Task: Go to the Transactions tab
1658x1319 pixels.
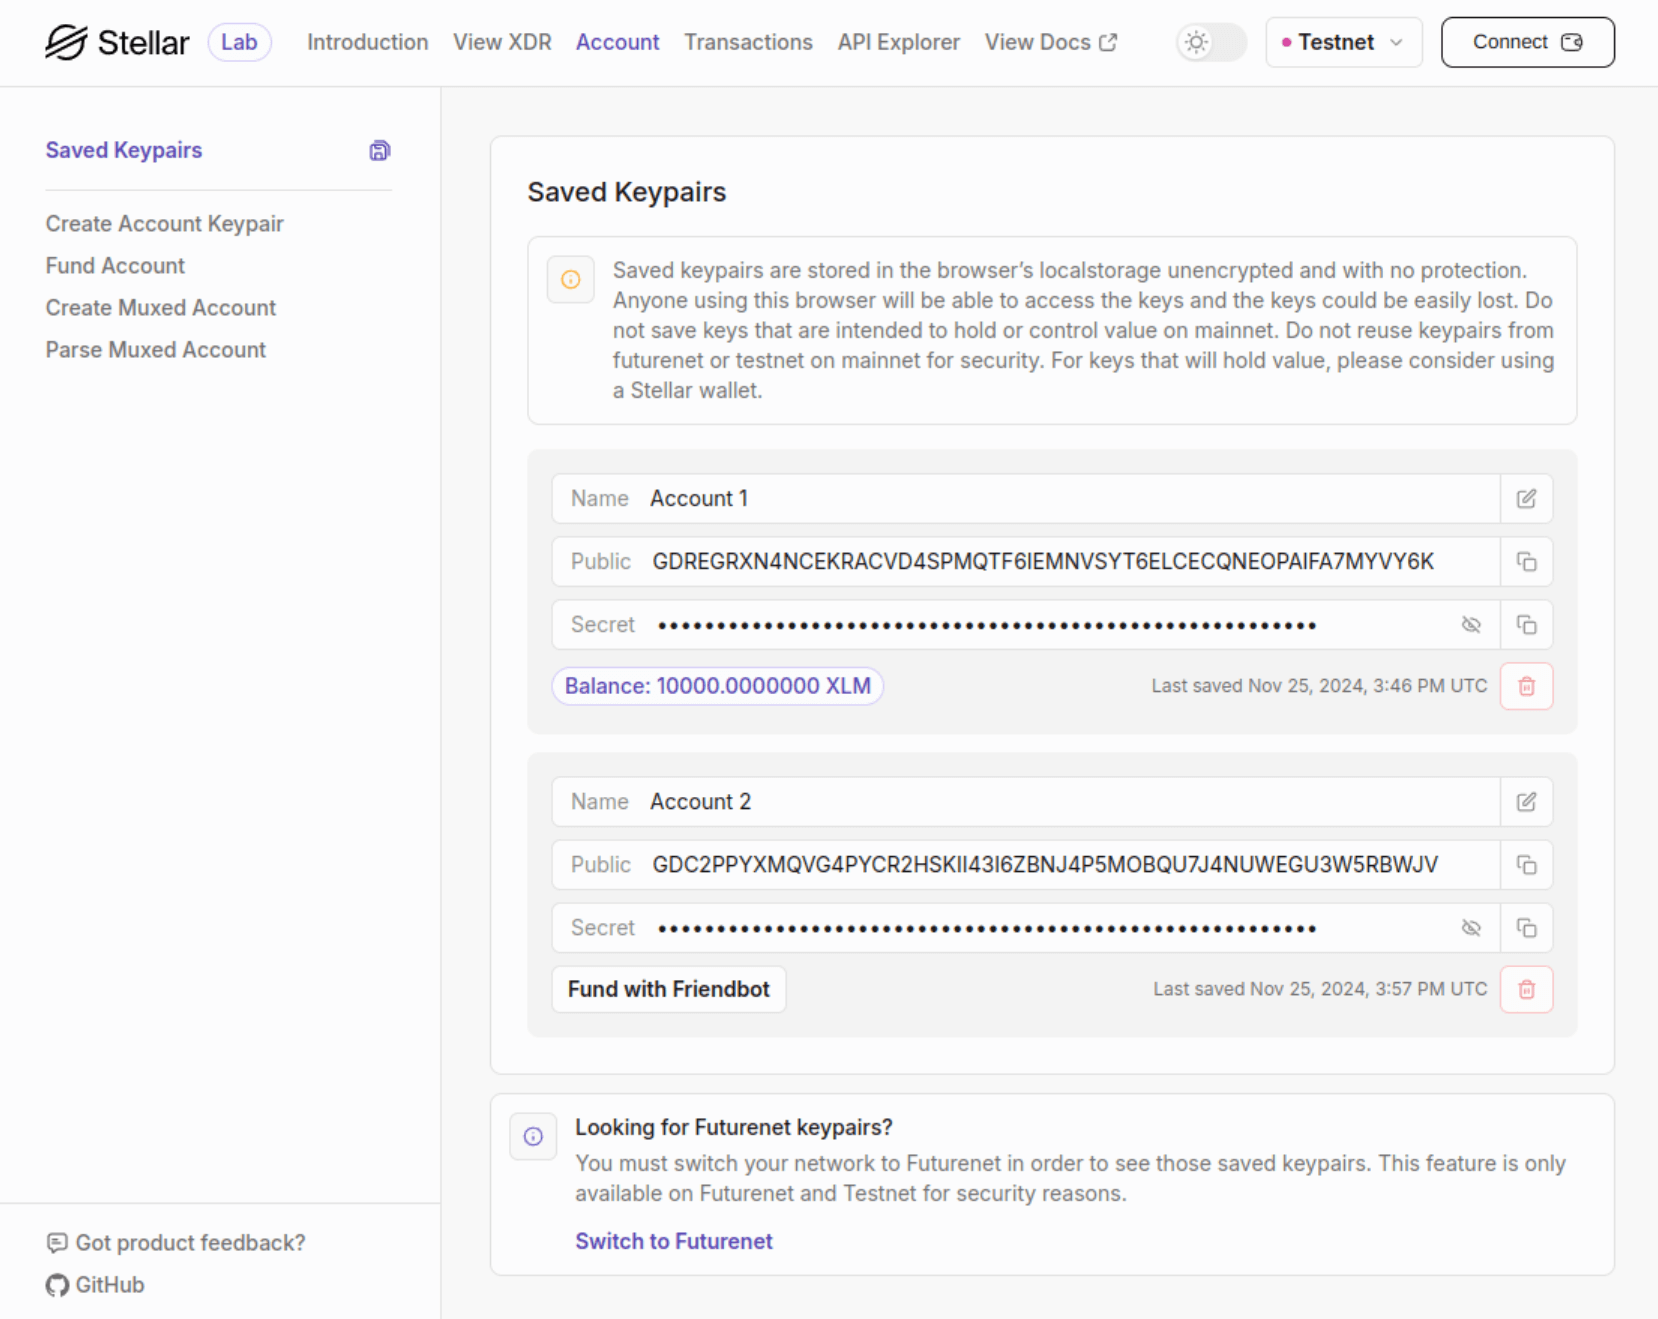Action: tap(748, 42)
